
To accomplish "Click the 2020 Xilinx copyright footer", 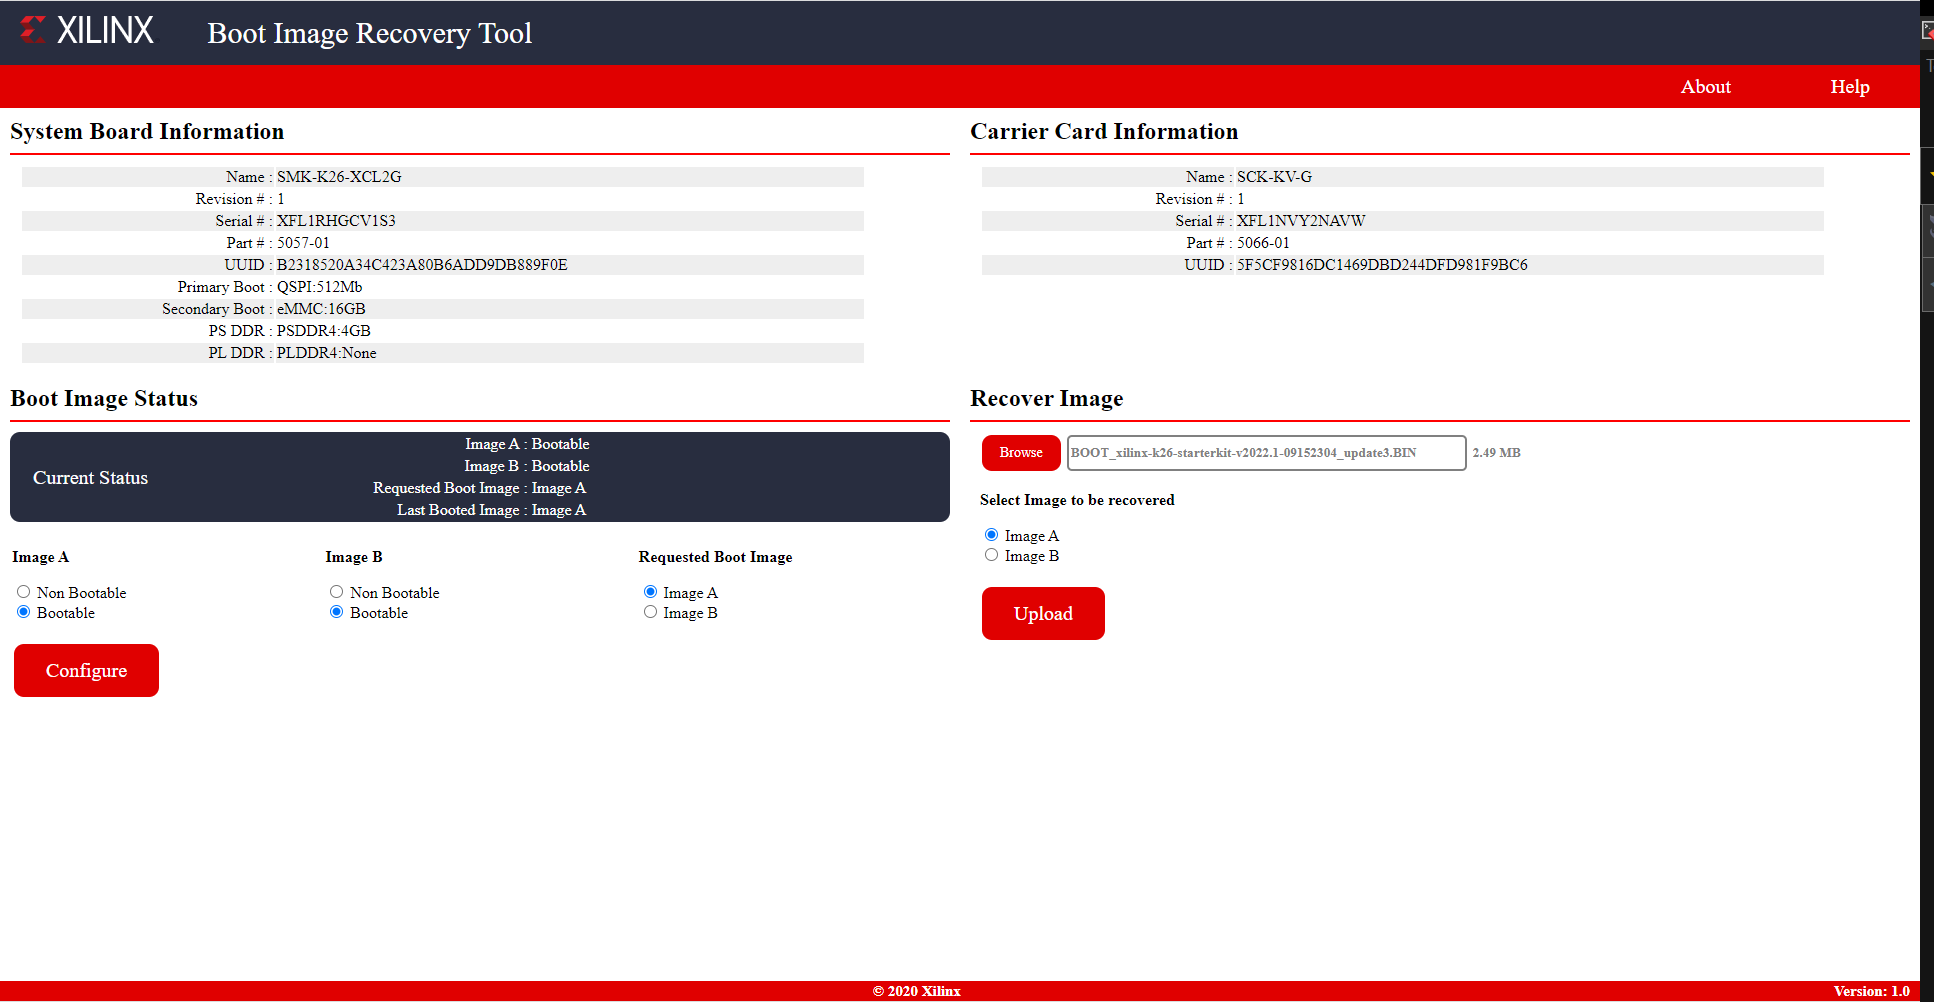I will [916, 991].
